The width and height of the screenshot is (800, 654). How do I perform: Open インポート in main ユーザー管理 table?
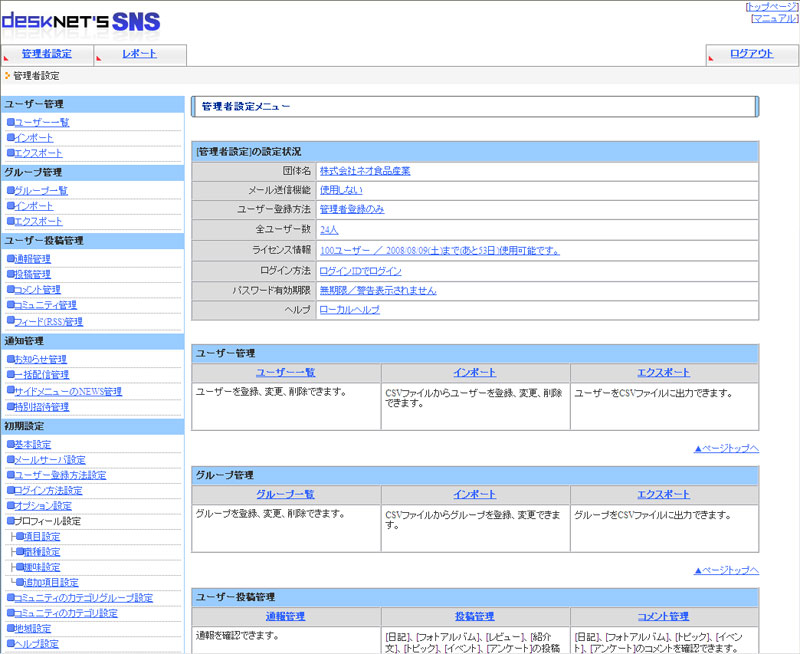pos(475,372)
